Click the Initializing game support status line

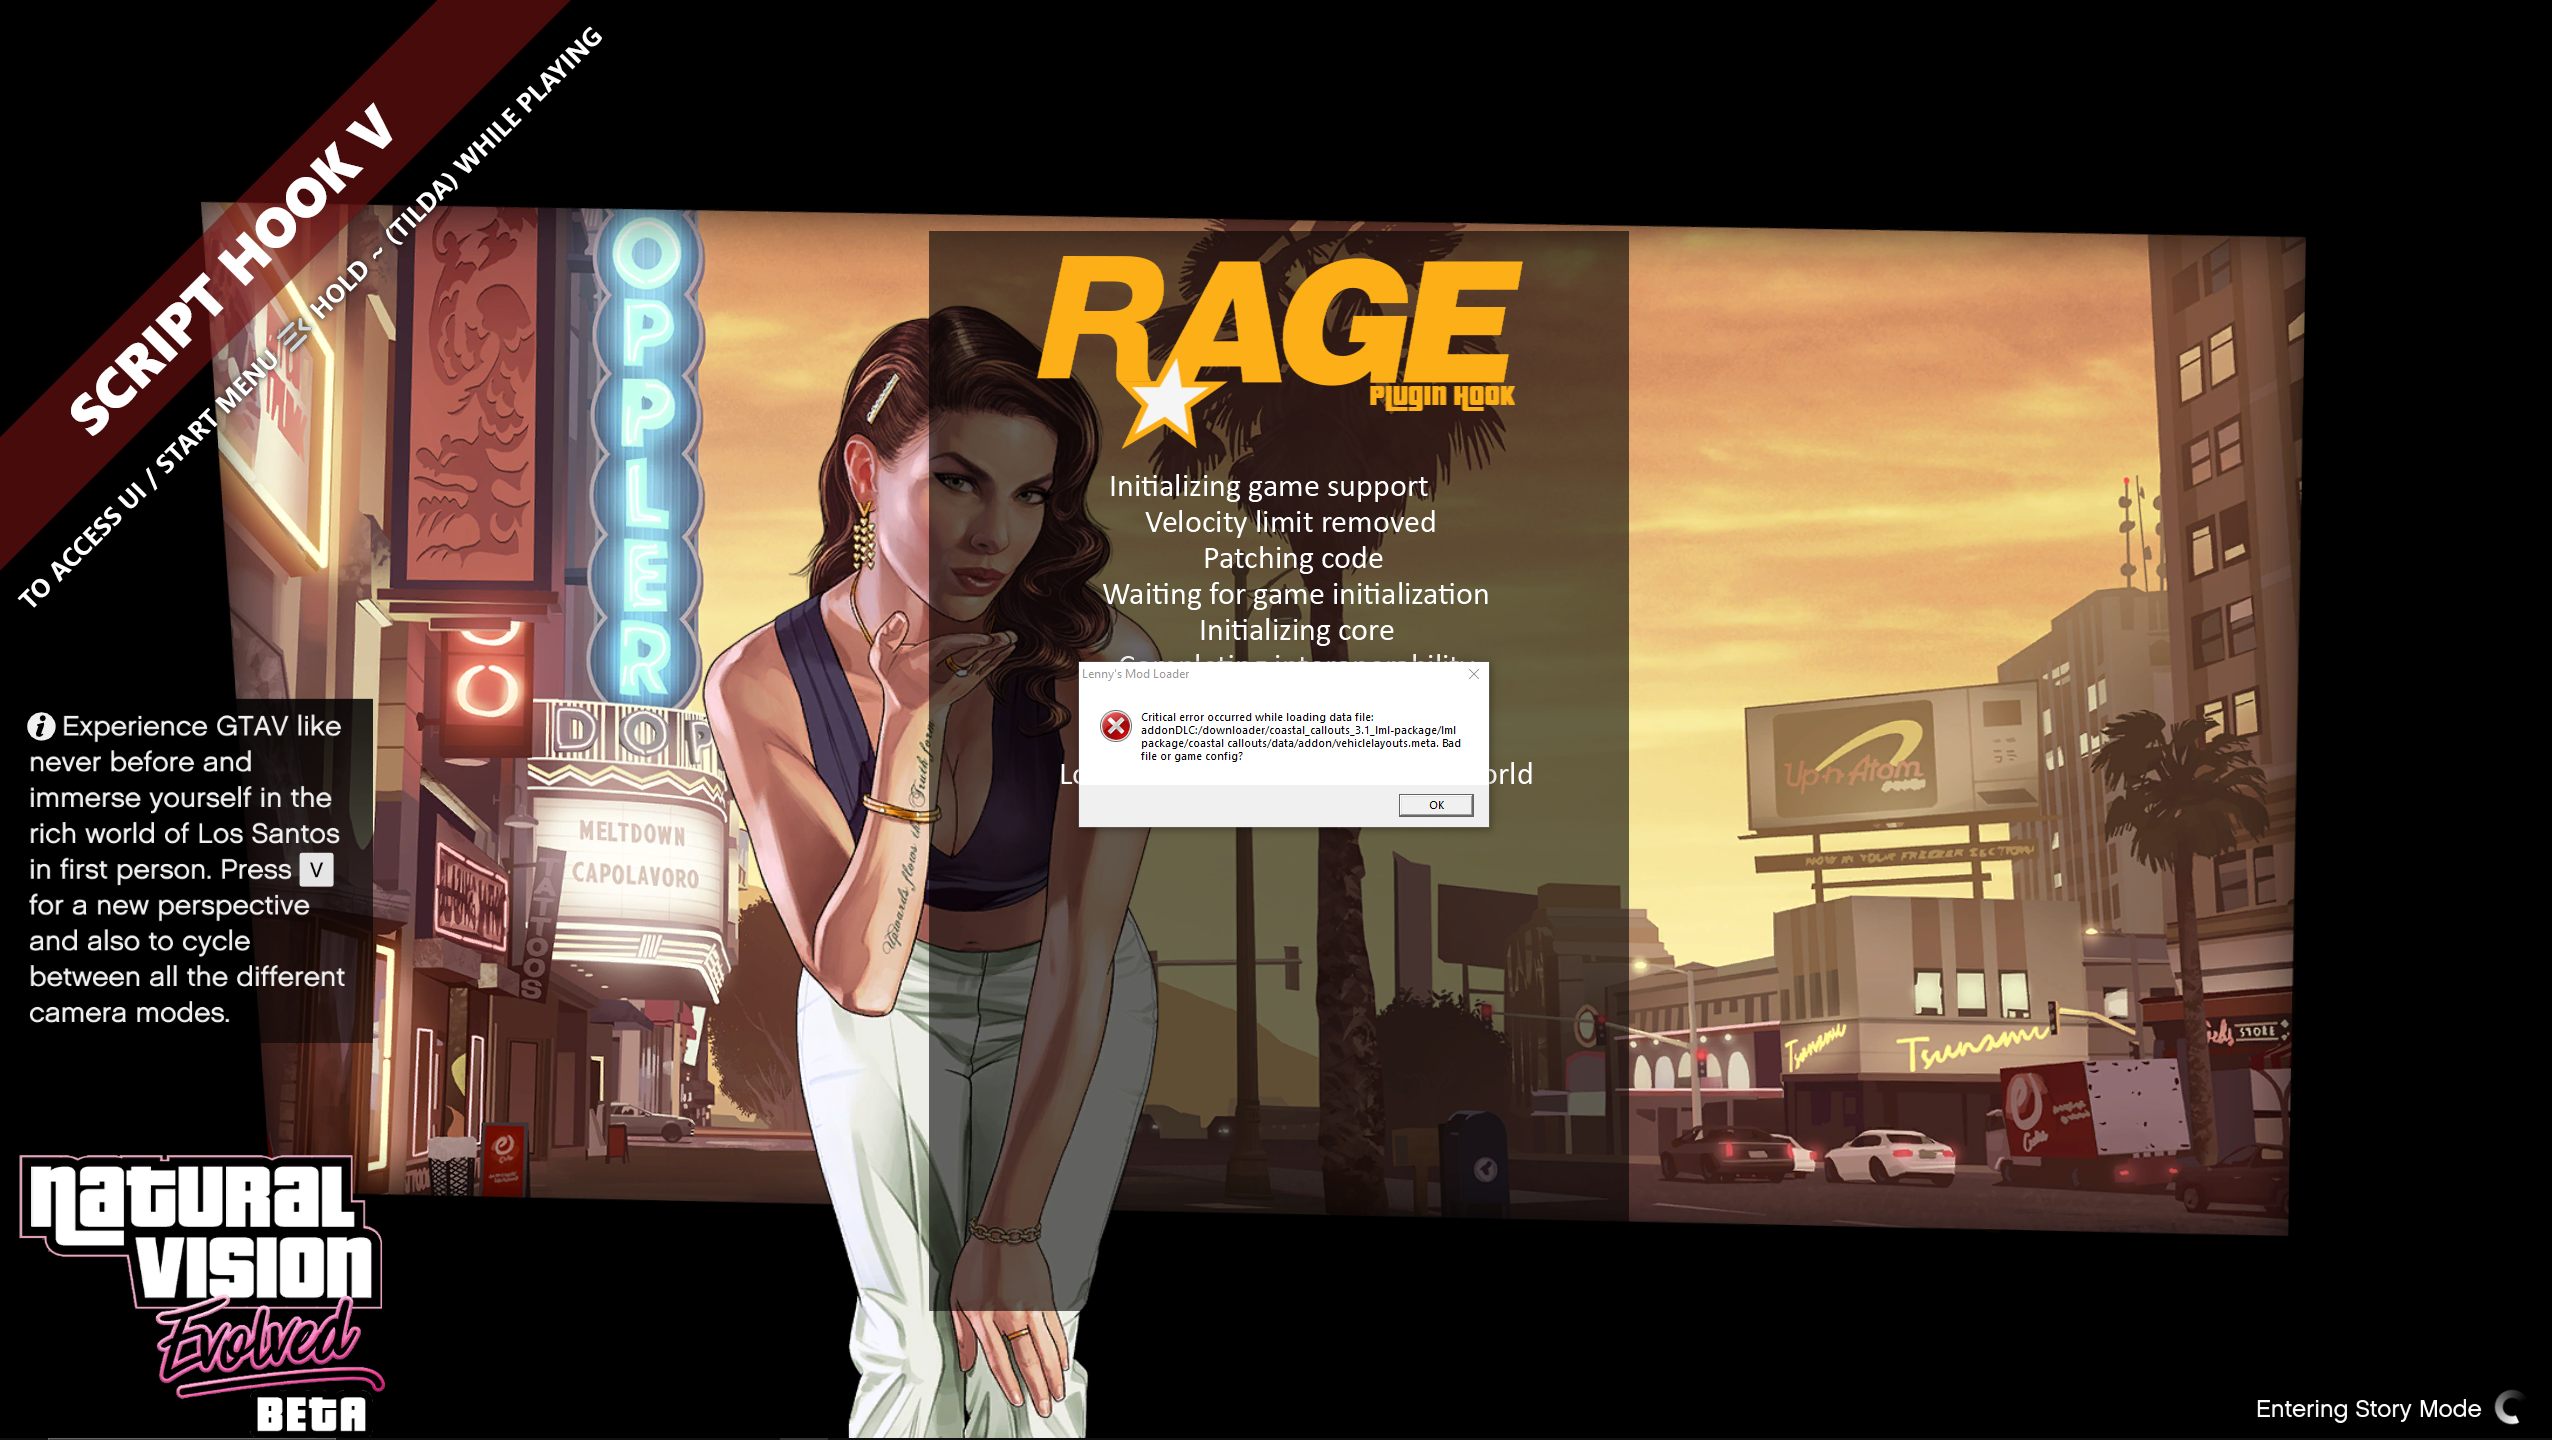(1268, 487)
